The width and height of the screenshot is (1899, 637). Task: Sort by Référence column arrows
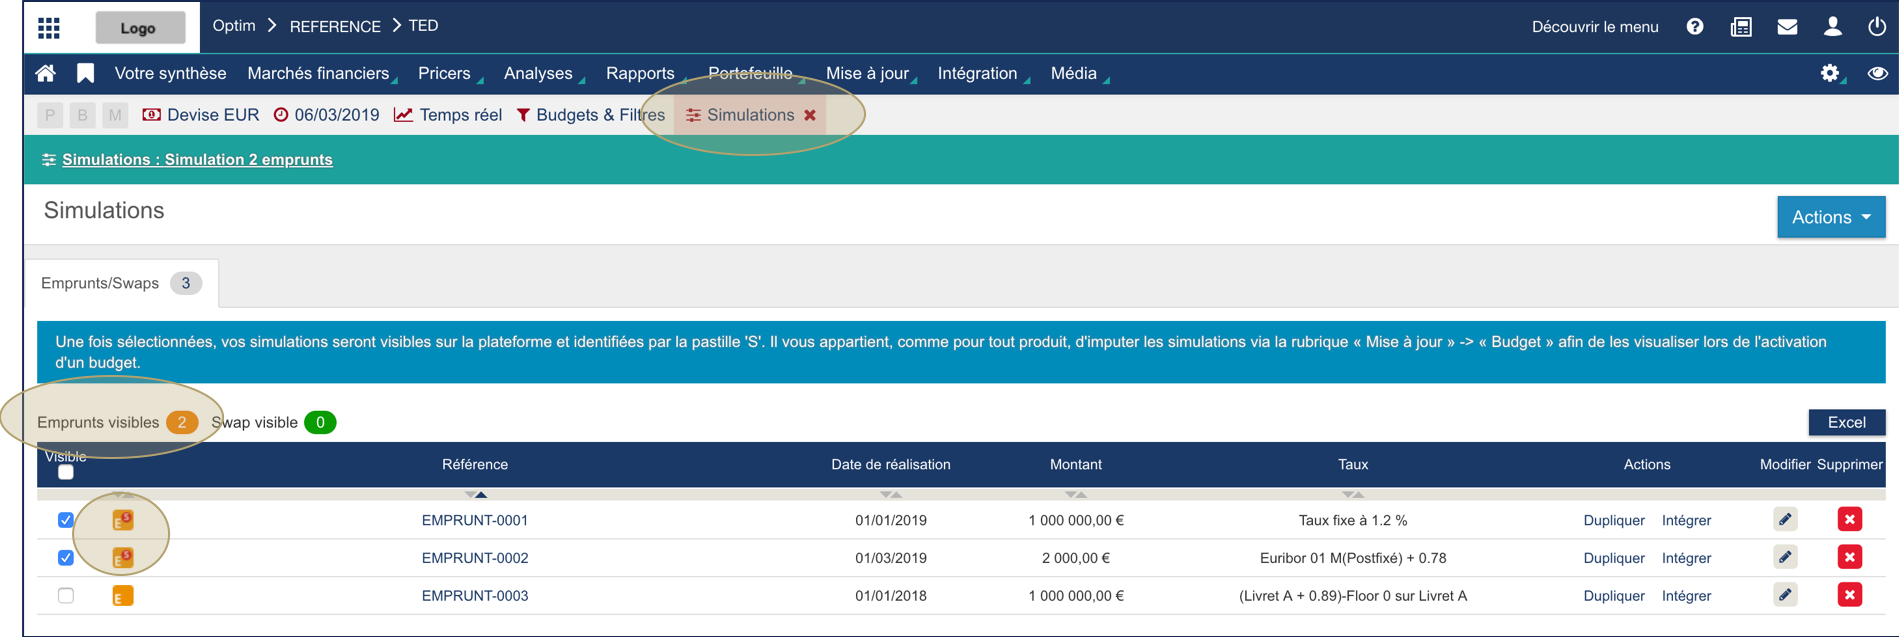[x=476, y=494]
